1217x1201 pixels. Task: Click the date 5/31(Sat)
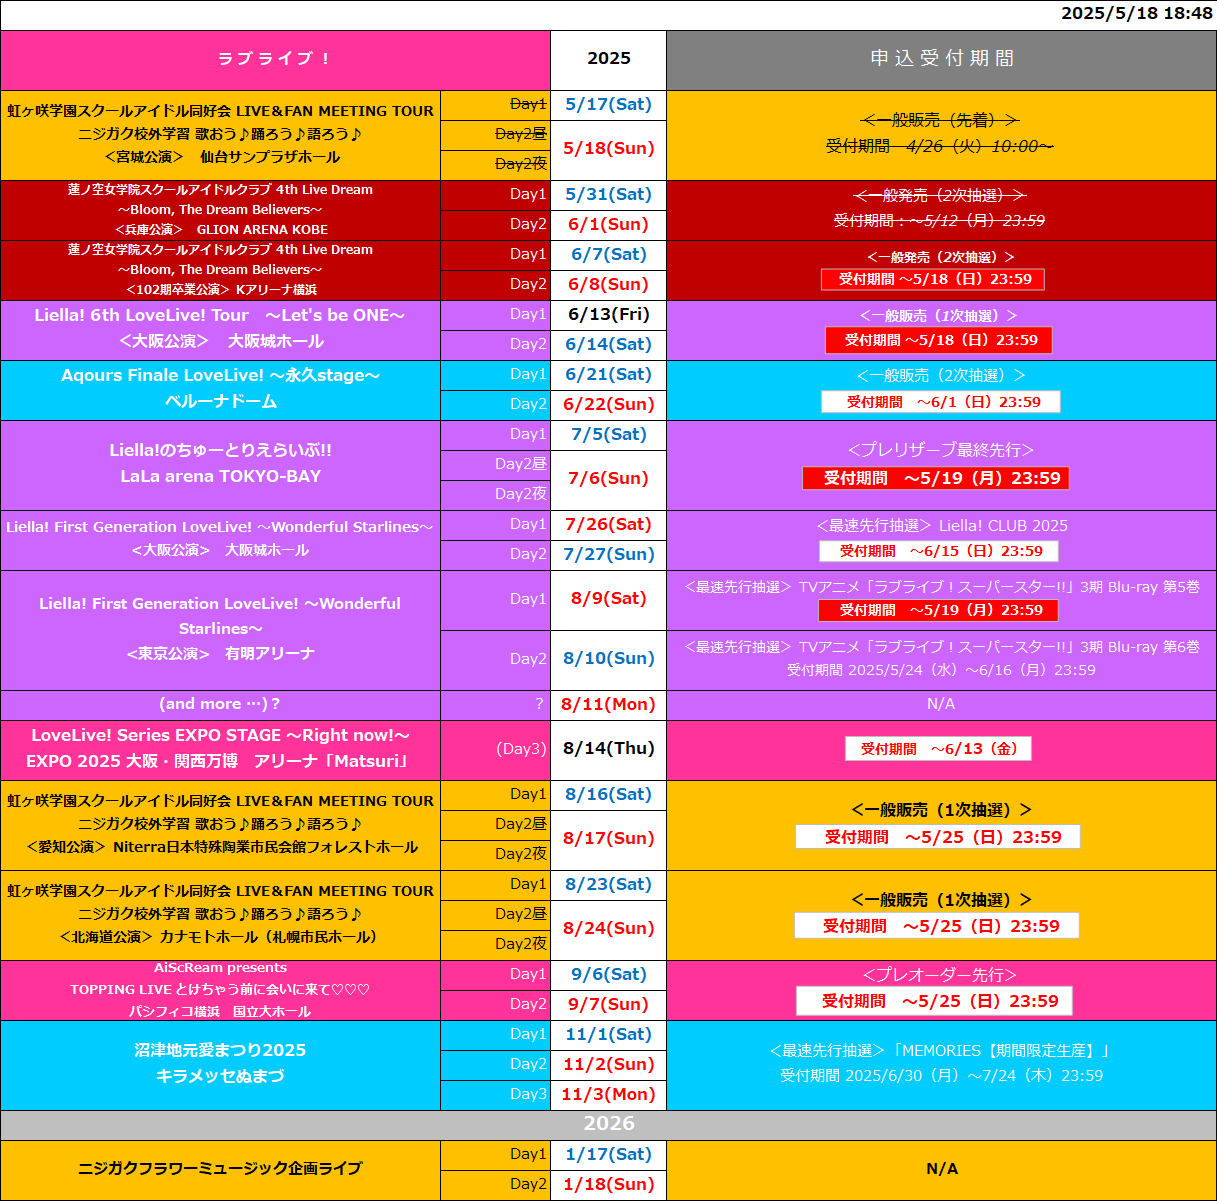(608, 195)
